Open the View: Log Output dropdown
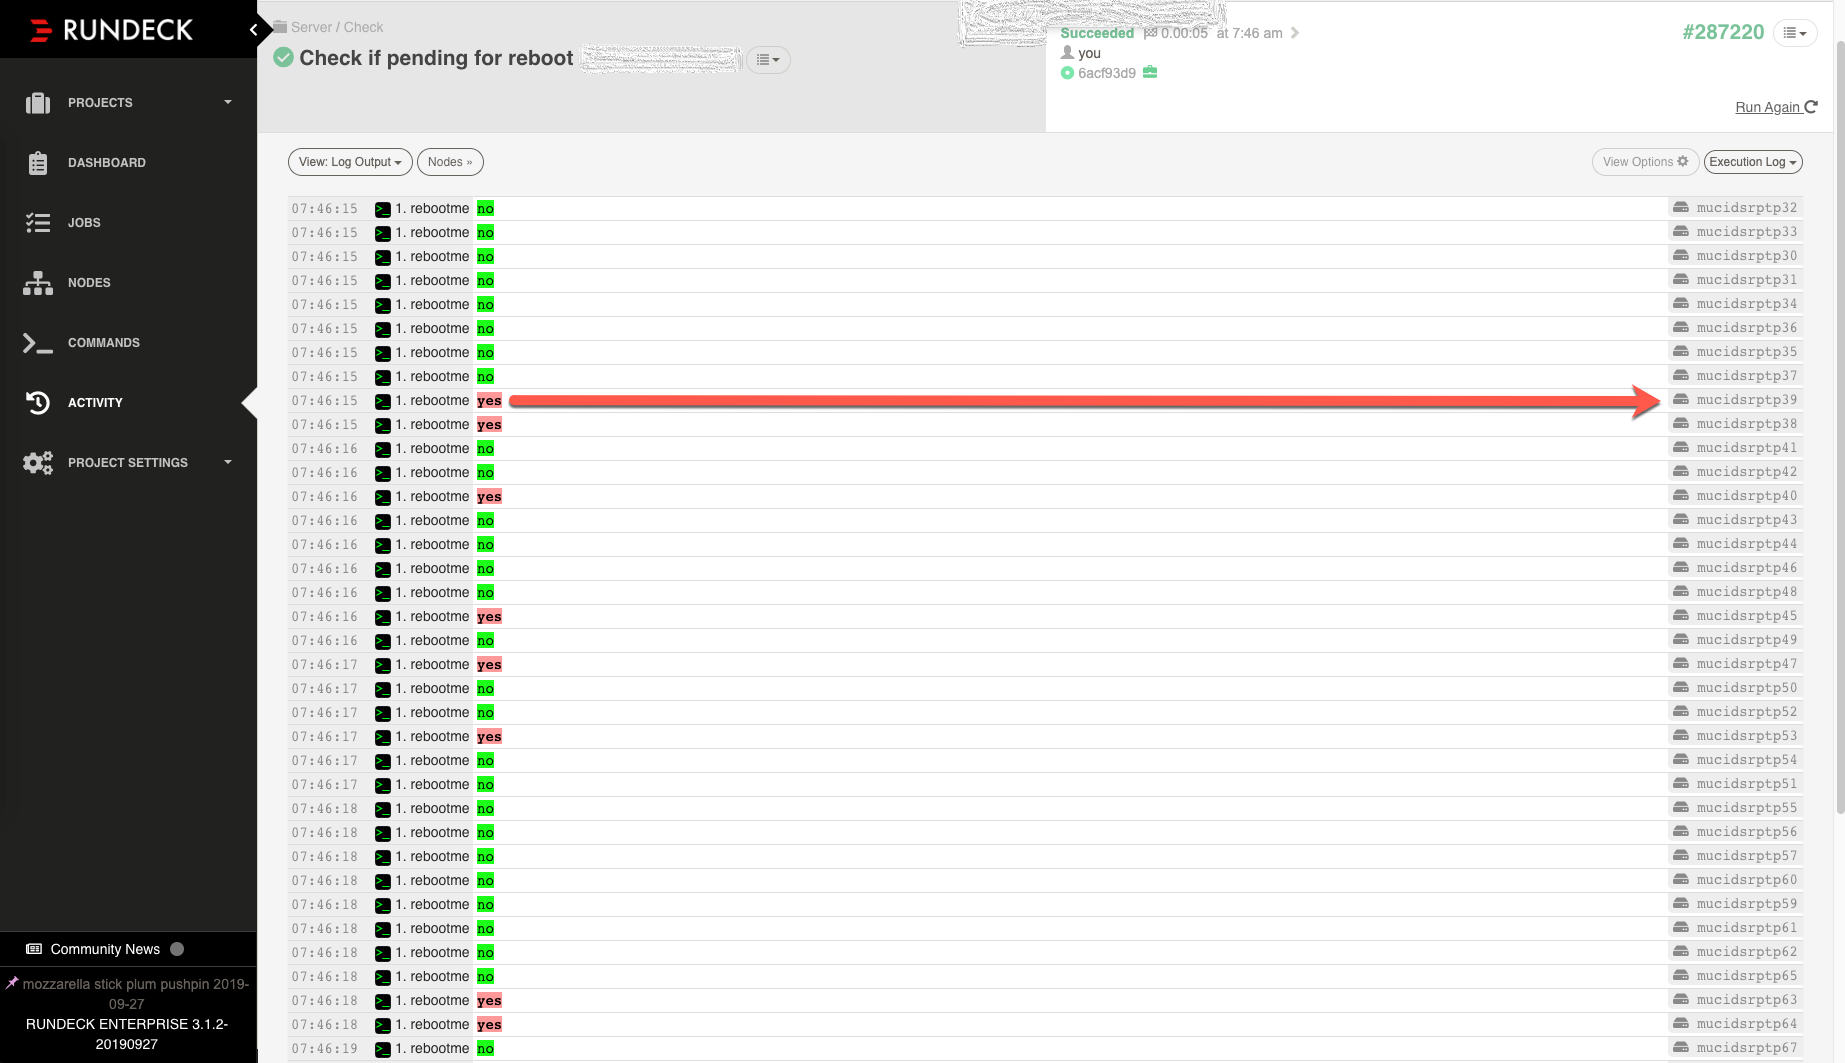The image size is (1845, 1063). pos(349,161)
